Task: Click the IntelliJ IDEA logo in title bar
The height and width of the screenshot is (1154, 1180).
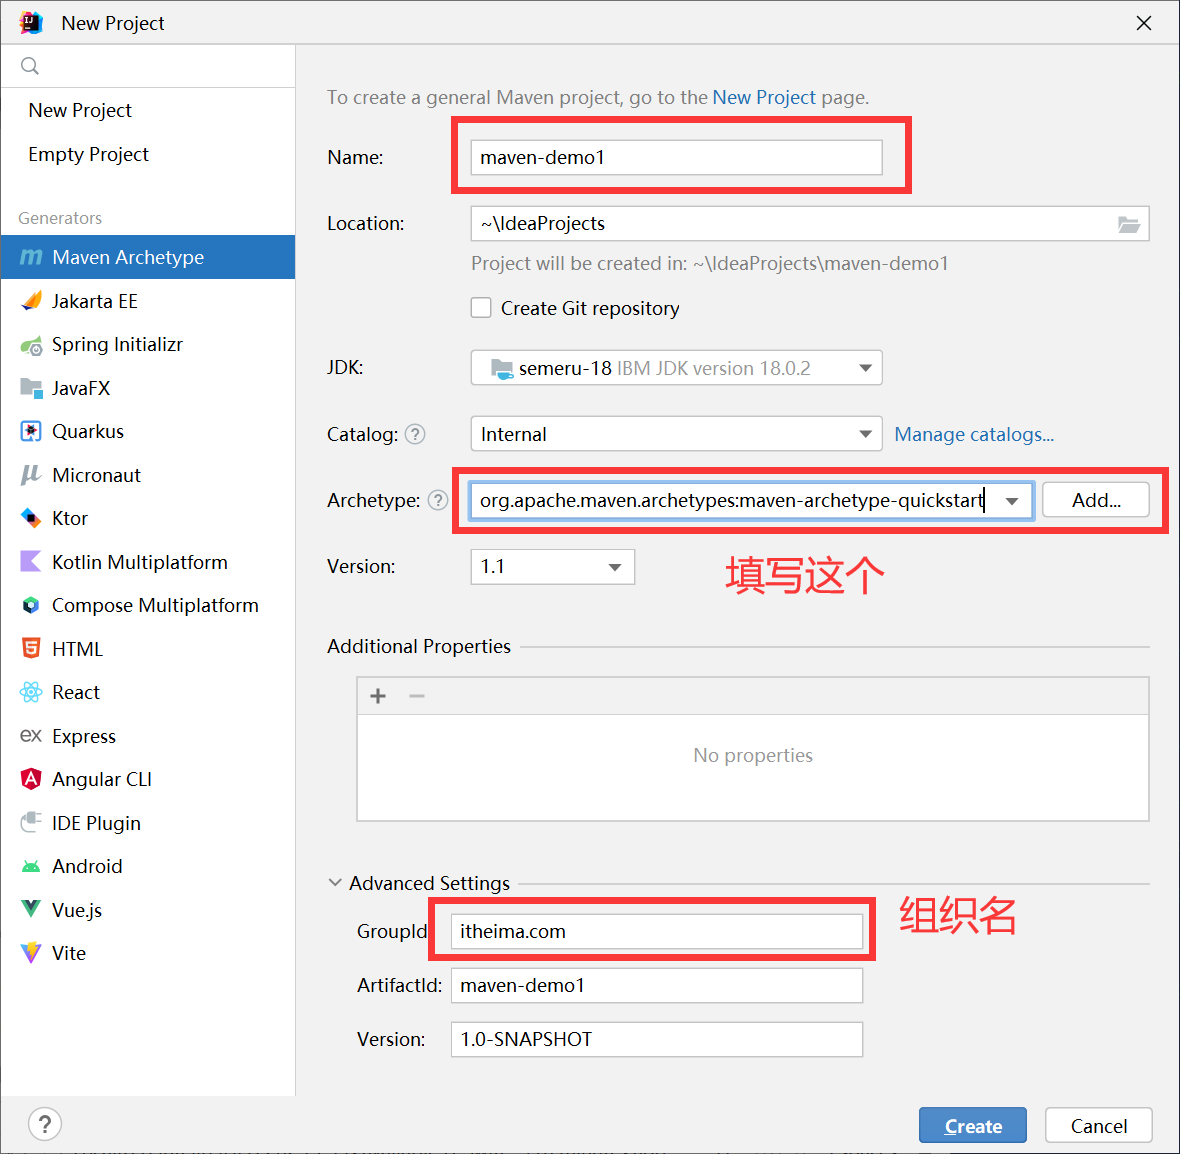Action: click(31, 23)
